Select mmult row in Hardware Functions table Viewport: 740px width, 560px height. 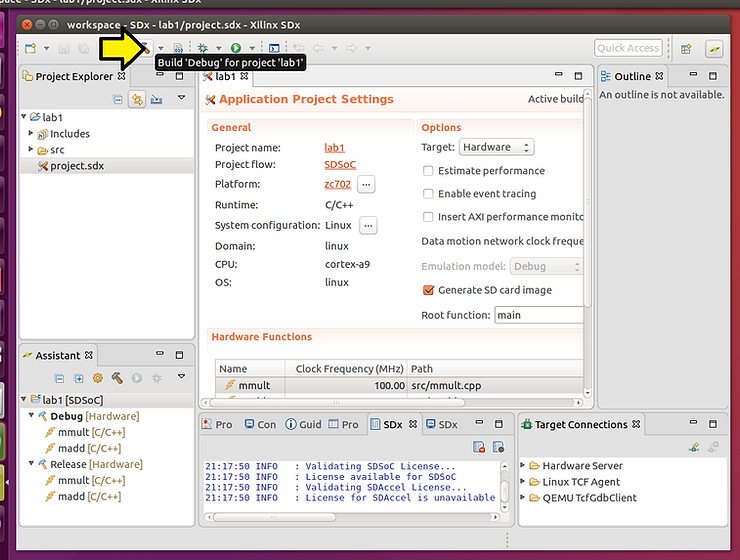click(x=399, y=385)
